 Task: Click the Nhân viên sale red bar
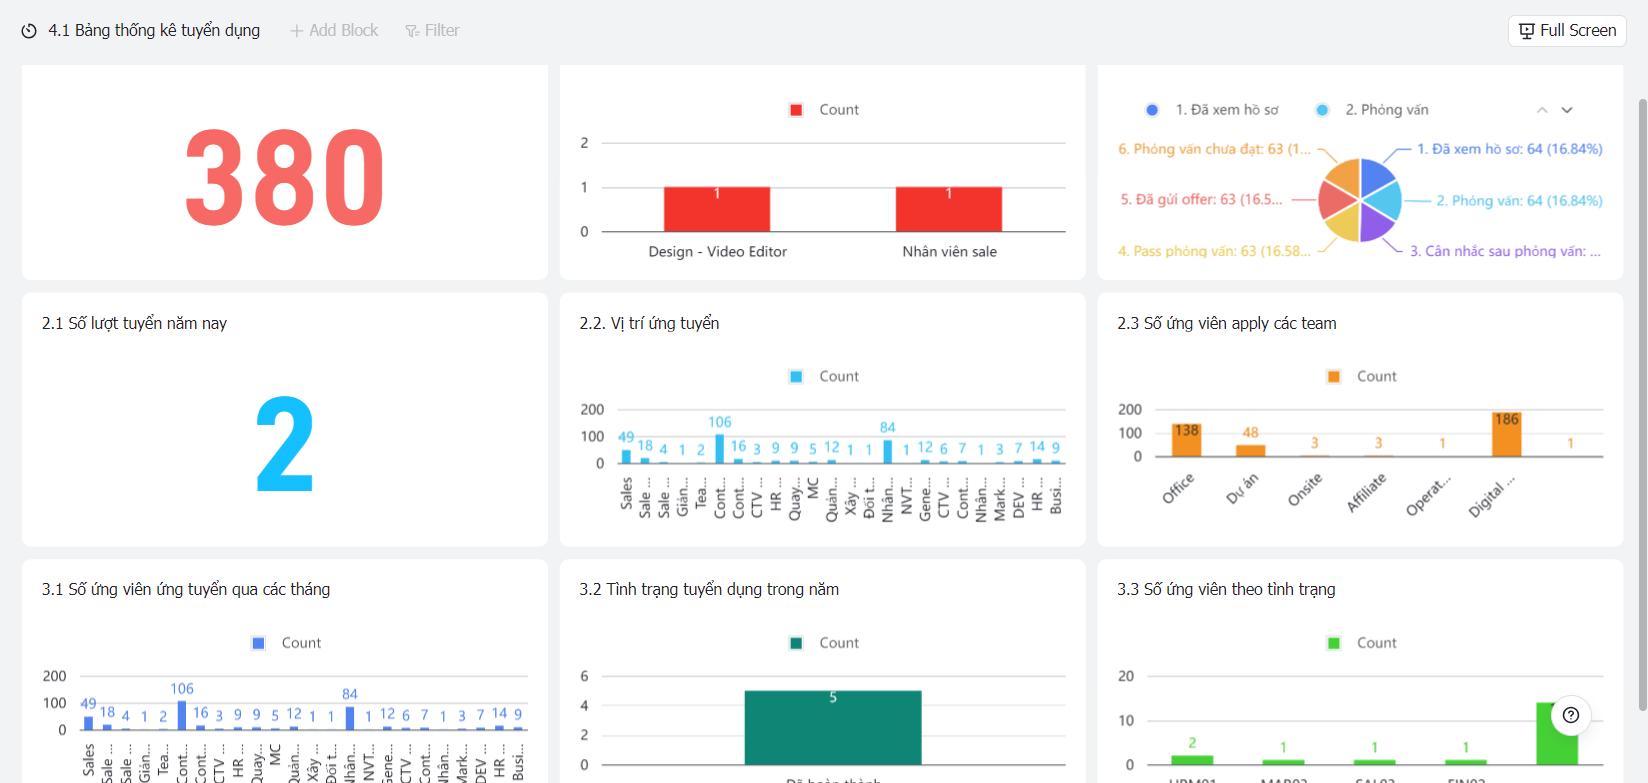949,209
